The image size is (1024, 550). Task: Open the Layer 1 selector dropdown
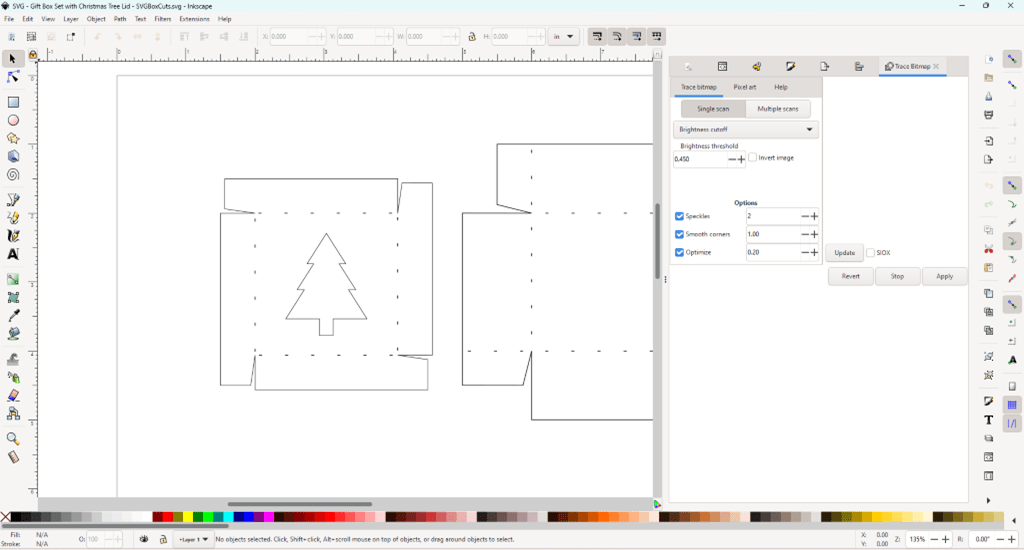tap(193, 539)
